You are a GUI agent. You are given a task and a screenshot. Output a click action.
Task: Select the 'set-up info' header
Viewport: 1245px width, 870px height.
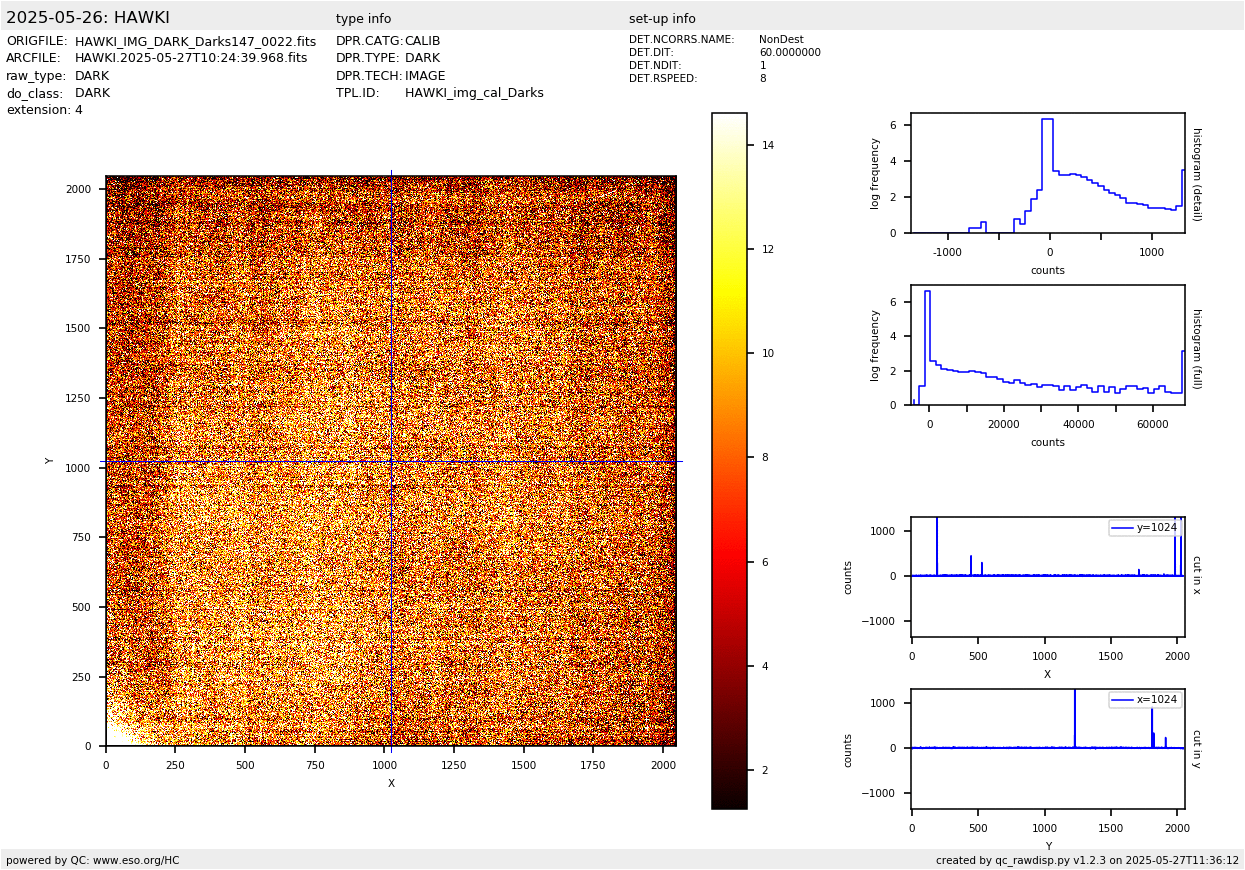[662, 19]
